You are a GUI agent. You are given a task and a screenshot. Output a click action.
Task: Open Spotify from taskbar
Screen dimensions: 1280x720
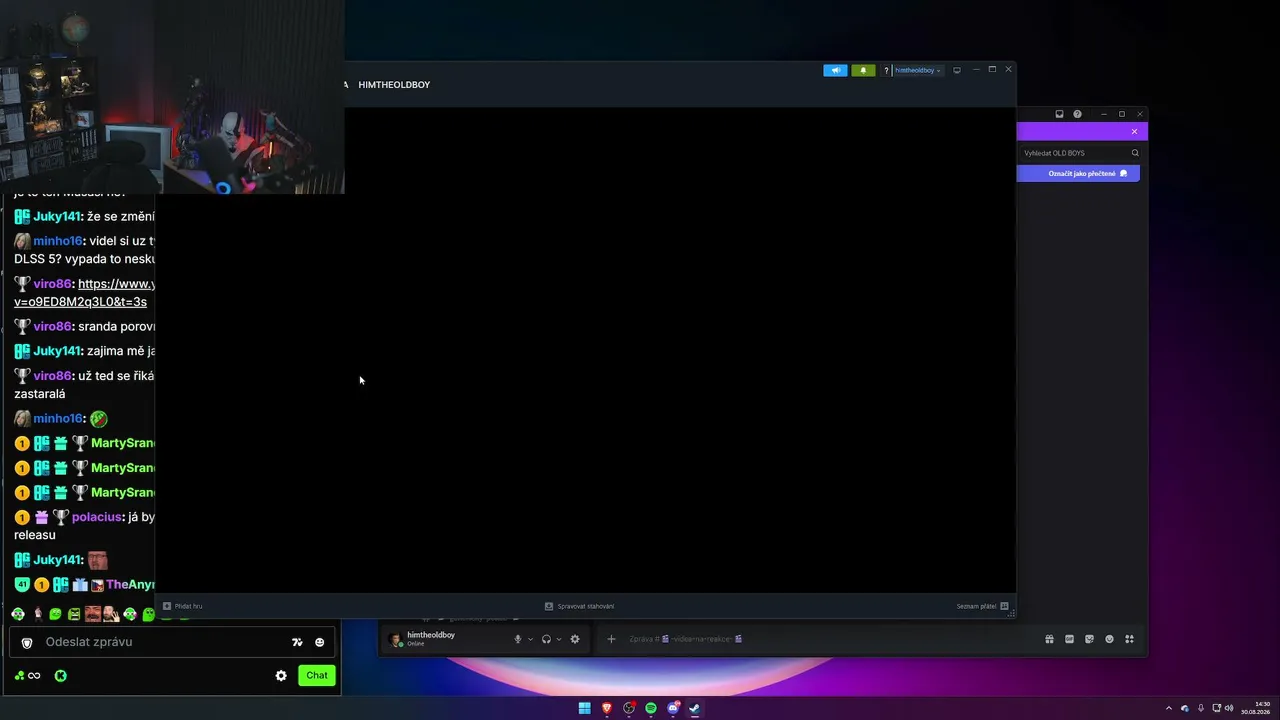(x=651, y=708)
